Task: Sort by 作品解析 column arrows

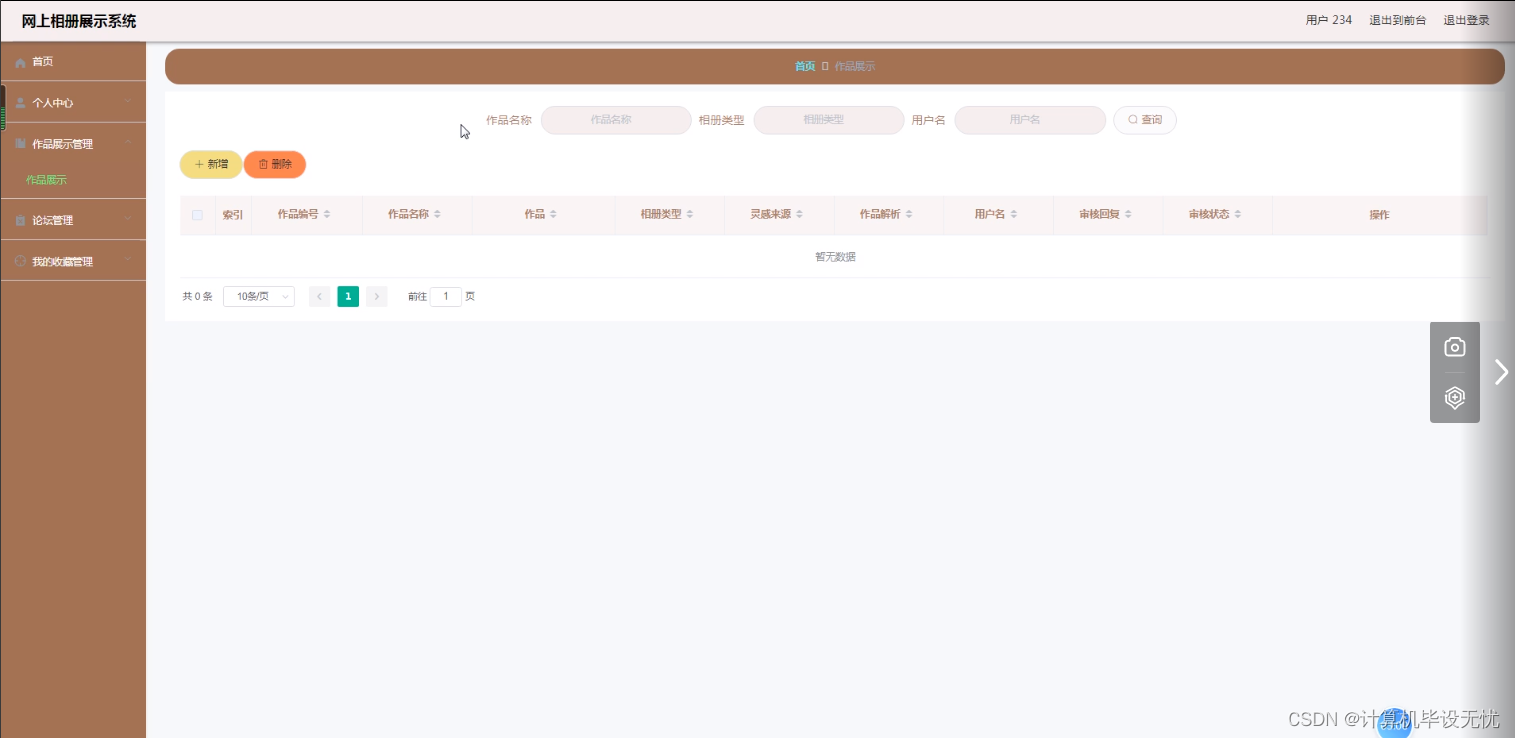Action: click(x=909, y=215)
